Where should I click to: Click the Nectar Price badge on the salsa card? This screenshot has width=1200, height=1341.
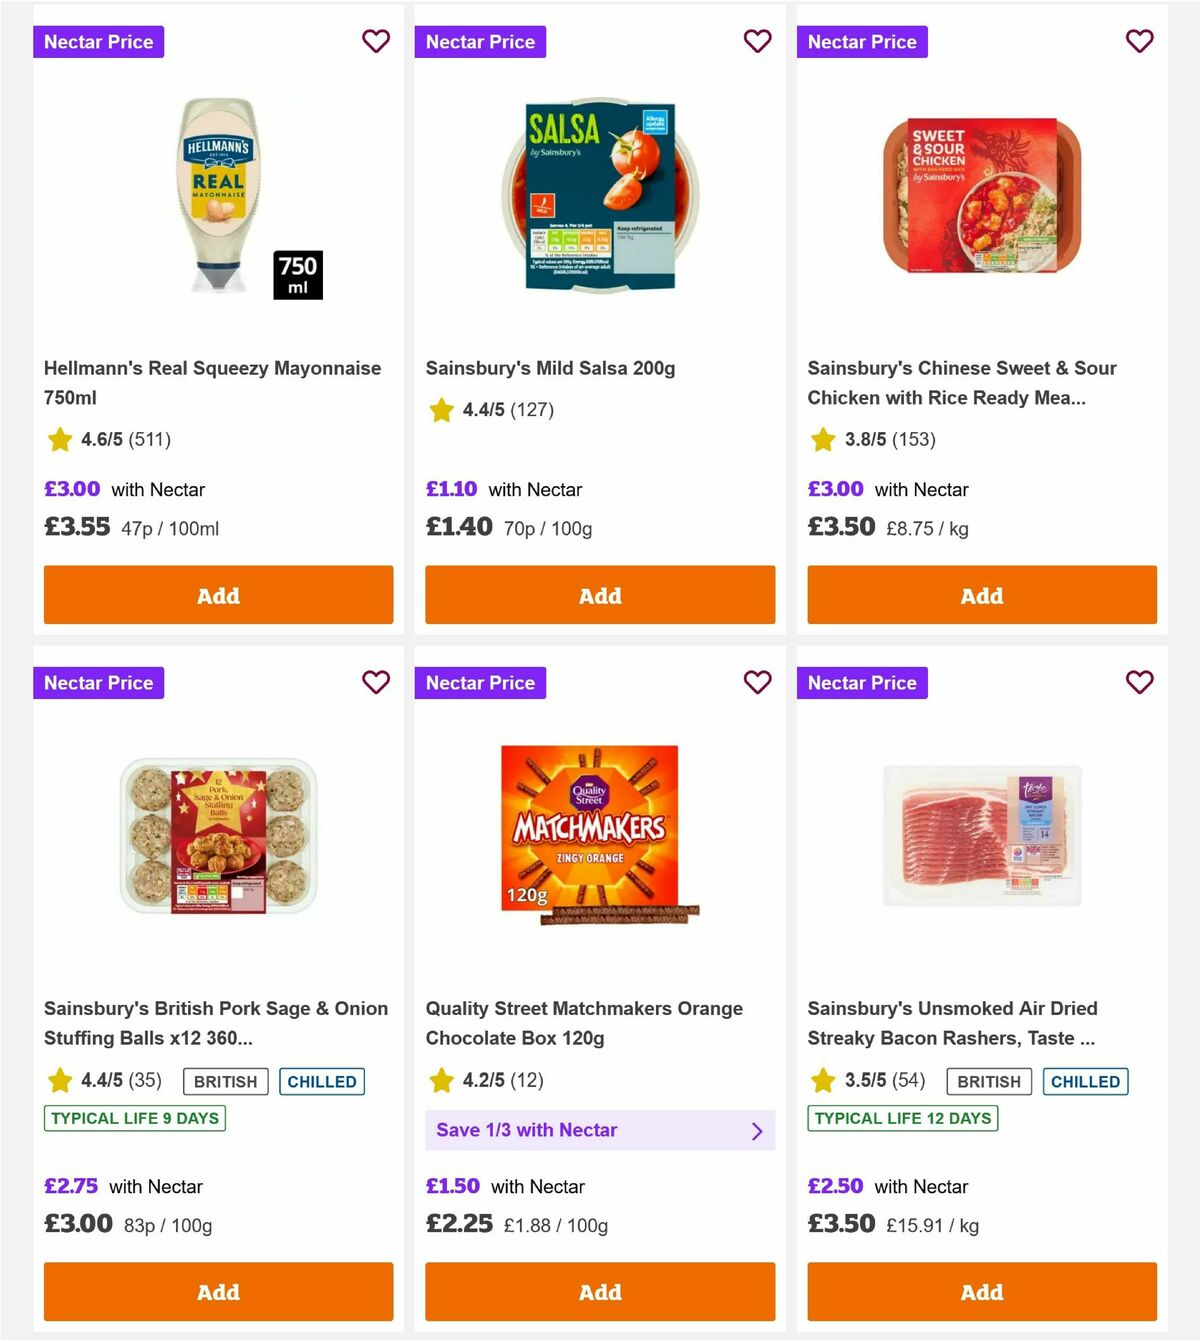480,41
